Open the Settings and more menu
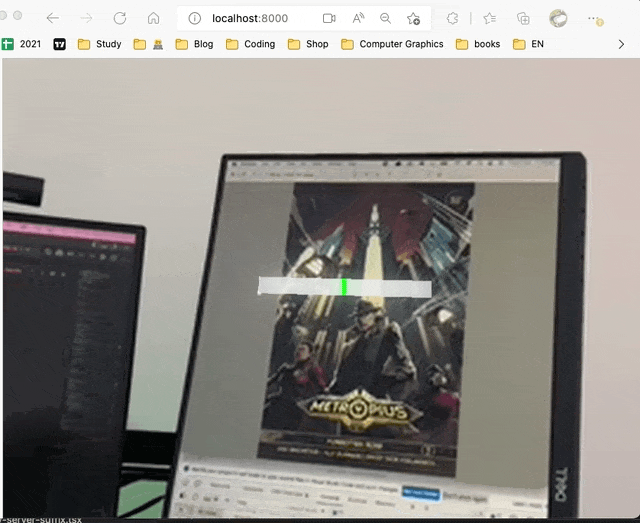The image size is (640, 523). [594, 18]
